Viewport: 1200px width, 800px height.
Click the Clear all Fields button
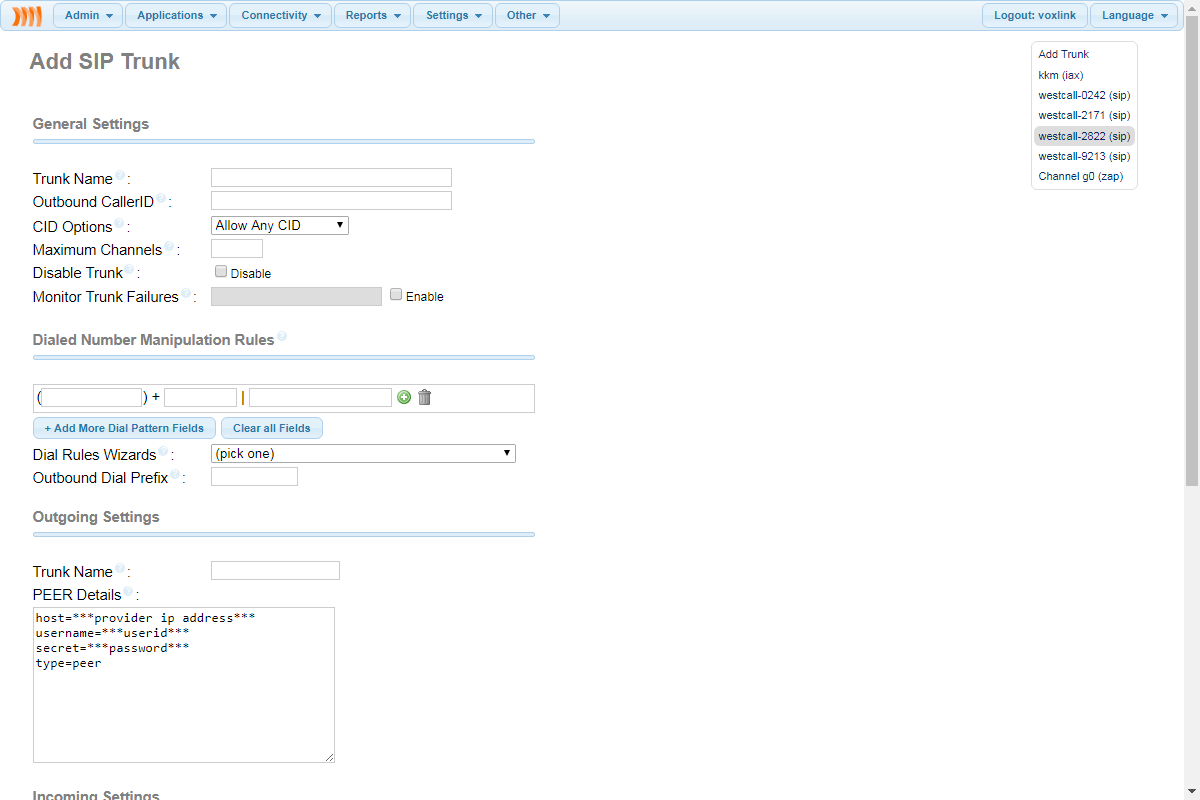271,428
